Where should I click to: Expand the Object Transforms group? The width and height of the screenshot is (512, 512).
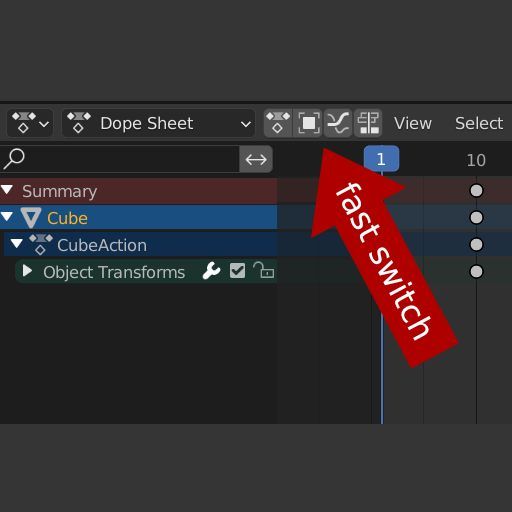point(27,271)
